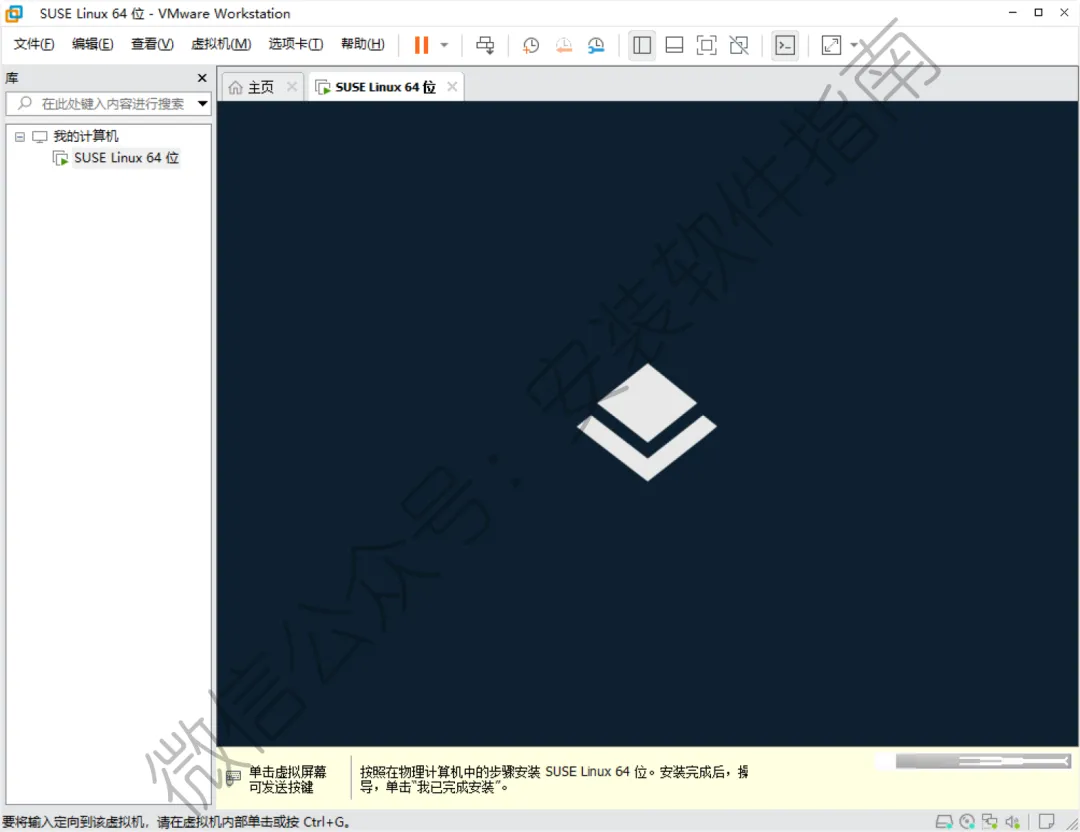The width and height of the screenshot is (1080, 832).
Task: Open the 查看(V) menu
Action: (x=152, y=44)
